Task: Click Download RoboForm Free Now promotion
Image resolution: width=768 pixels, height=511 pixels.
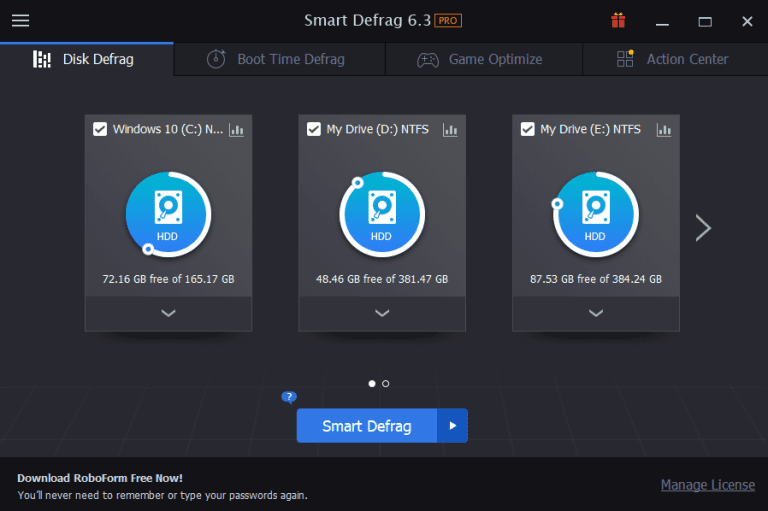Action: [100, 478]
